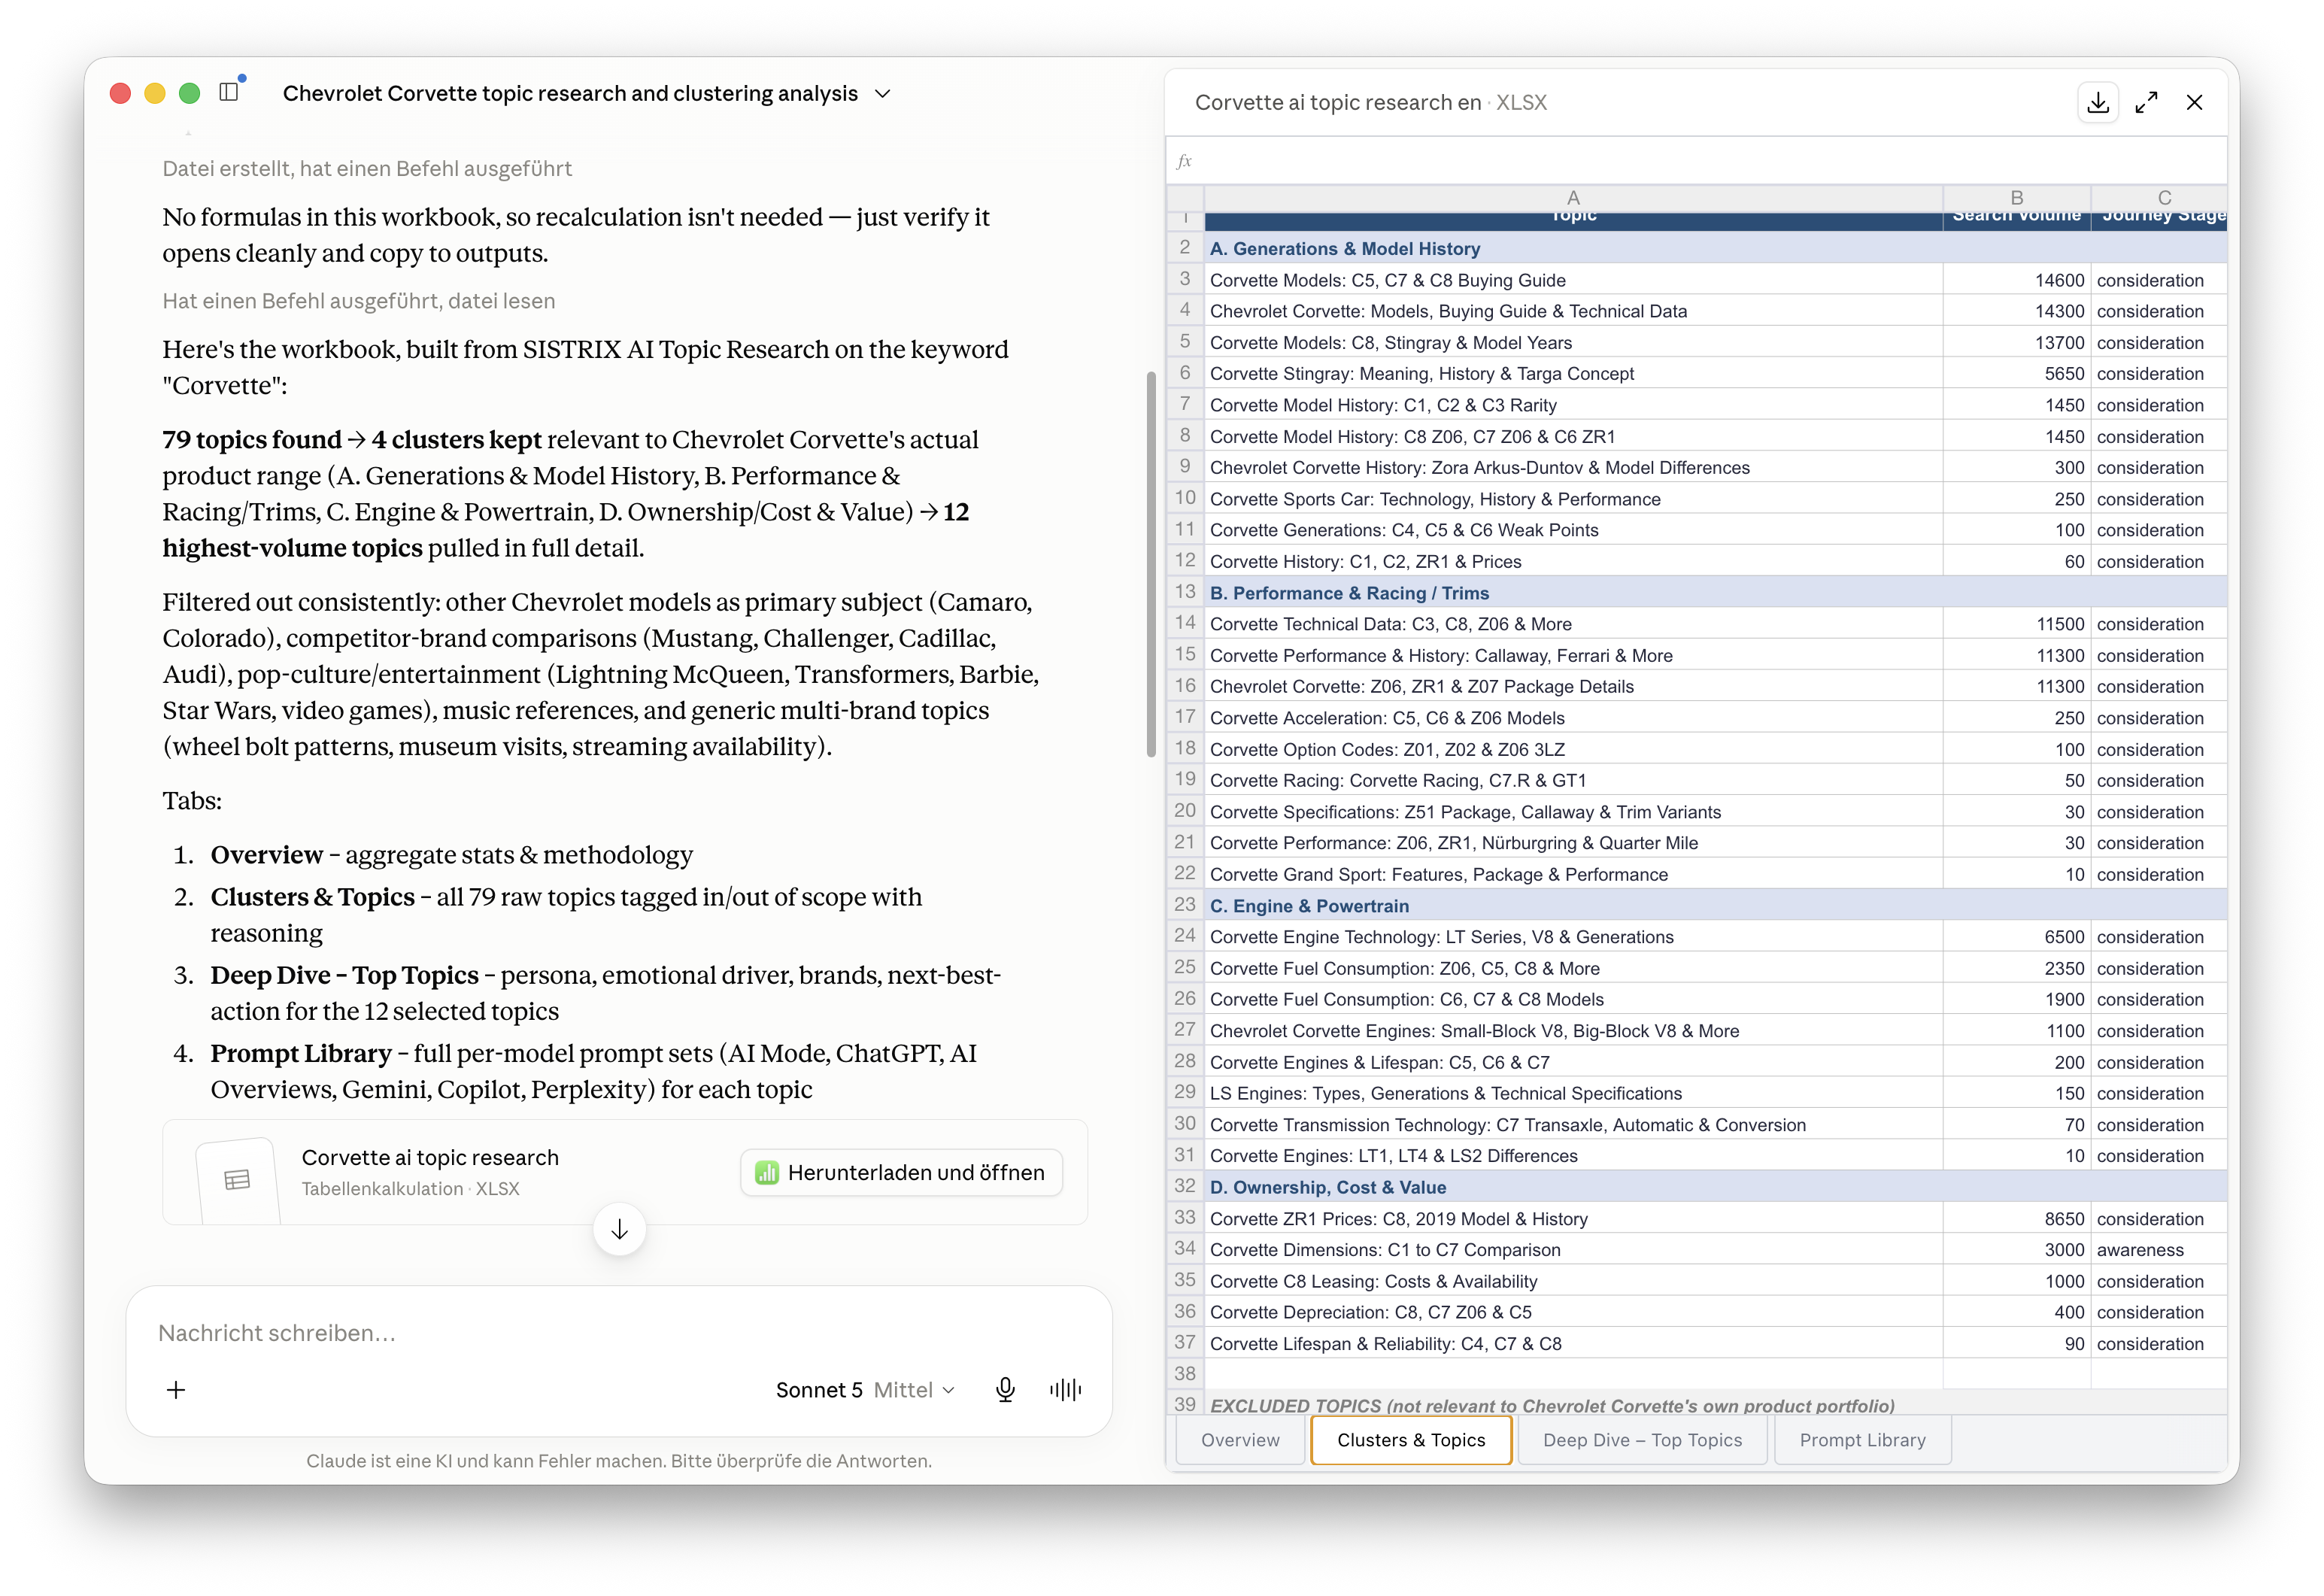Viewport: 2324px width, 1596px height.
Task: Click 'B. Performance & Racing / Trims' cell
Action: click(x=1573, y=593)
